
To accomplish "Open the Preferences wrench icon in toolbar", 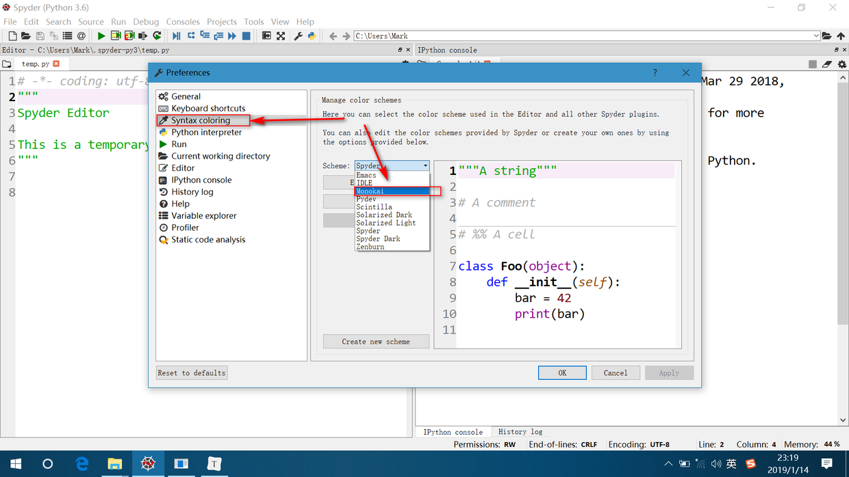I will click(x=298, y=36).
